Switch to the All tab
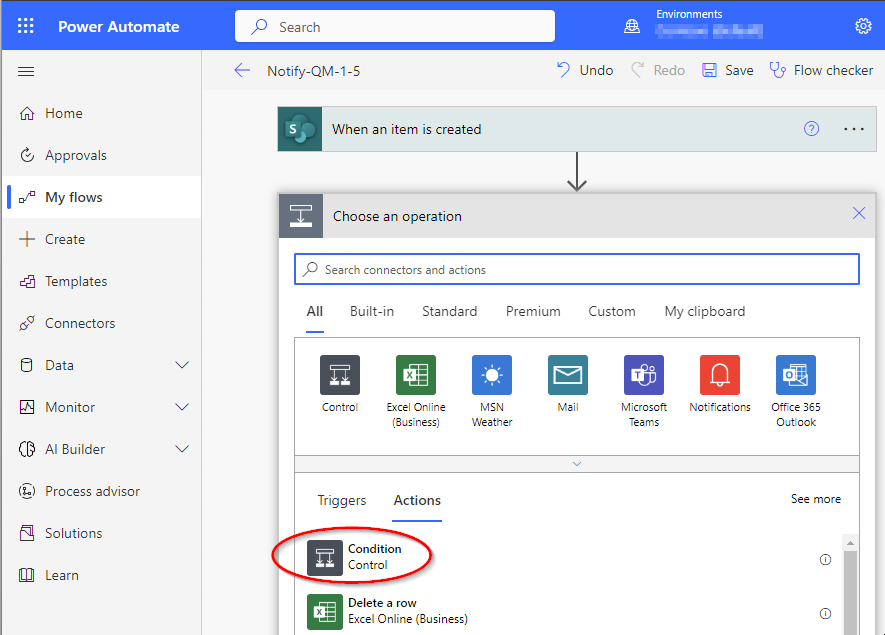This screenshot has width=885, height=635. [315, 312]
